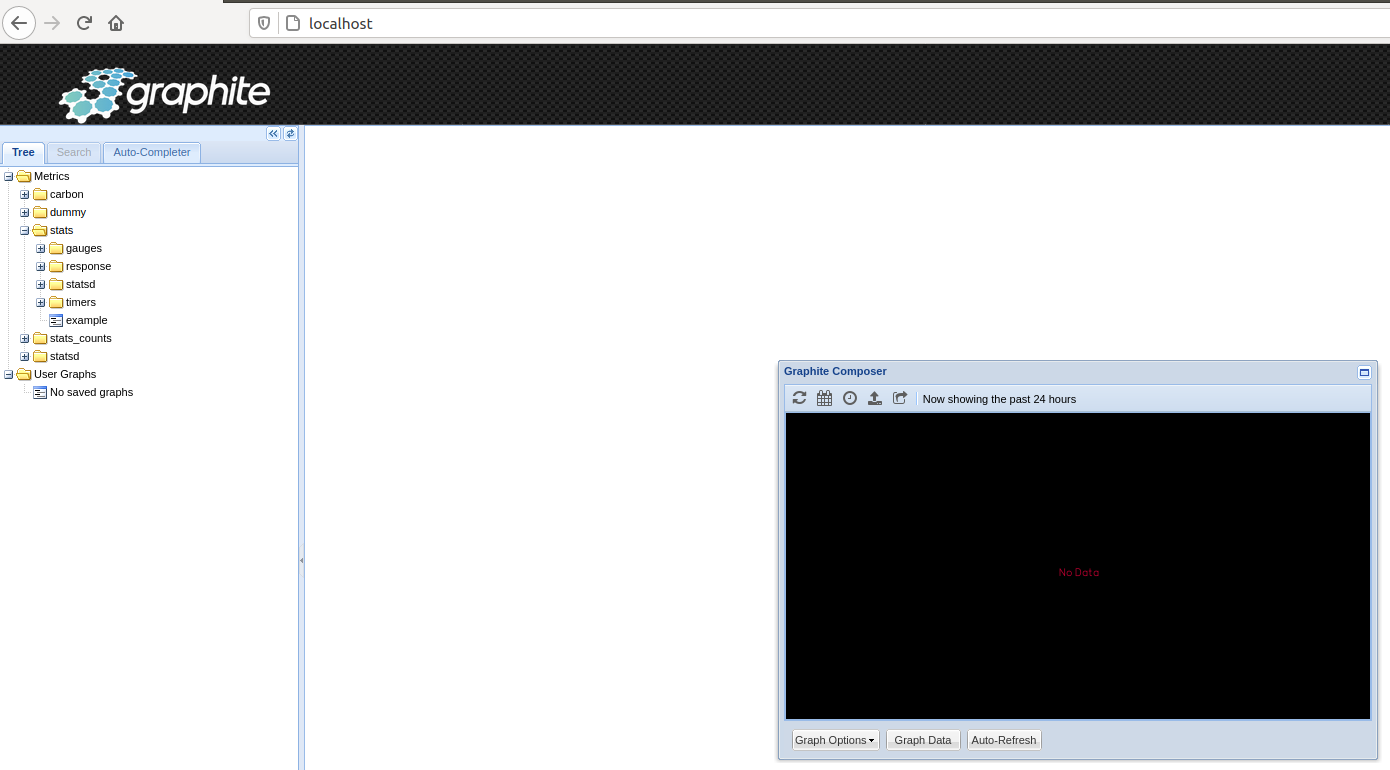Click the clock recent-data icon
The image size is (1390, 770).
tap(850, 398)
